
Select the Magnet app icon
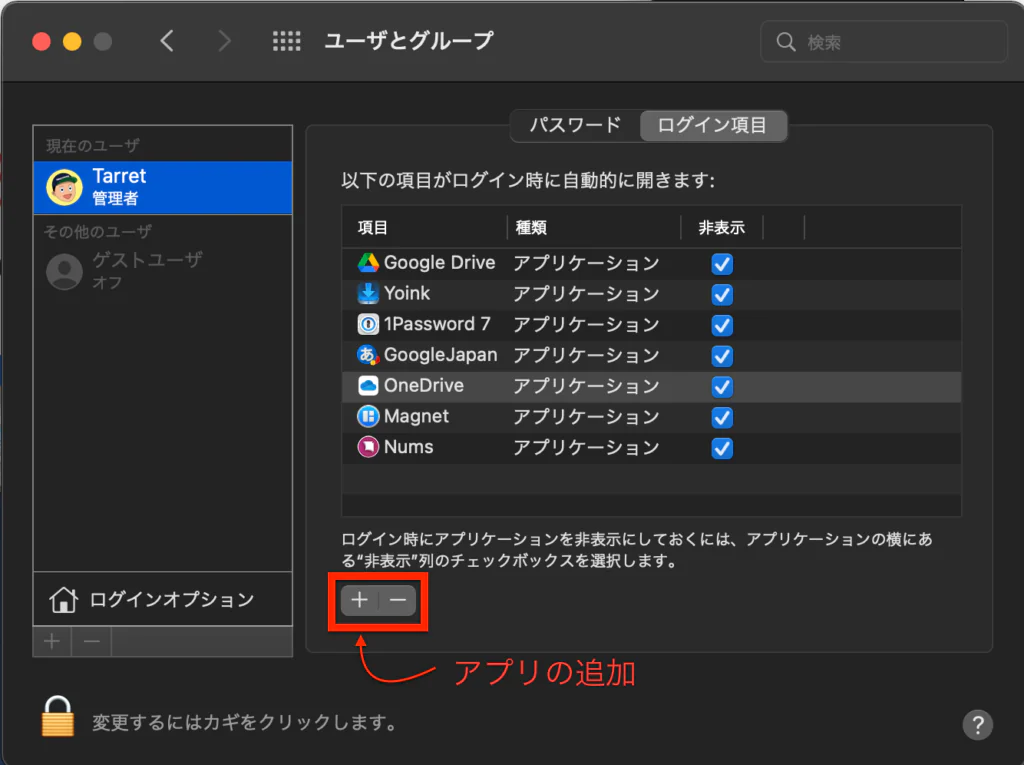coord(368,416)
